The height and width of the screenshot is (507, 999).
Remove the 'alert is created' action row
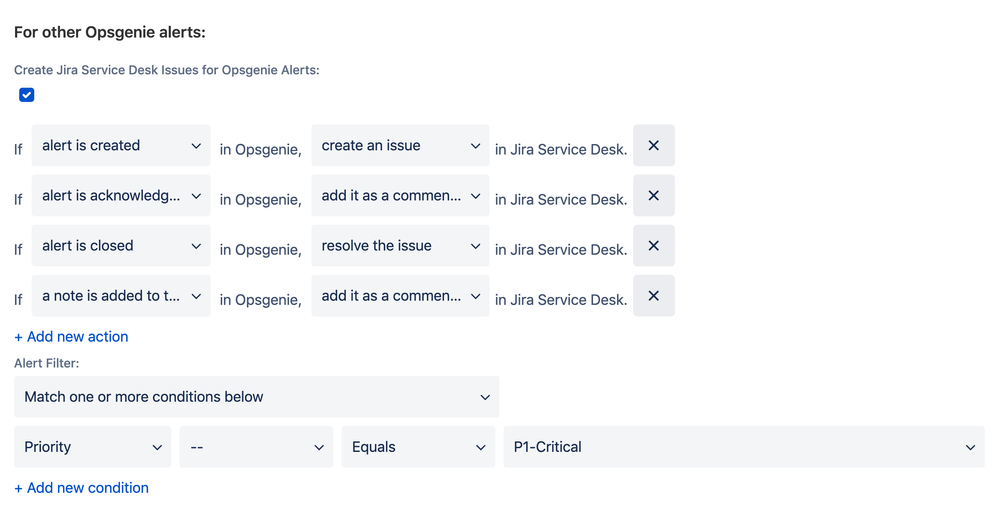pyautogui.click(x=654, y=145)
